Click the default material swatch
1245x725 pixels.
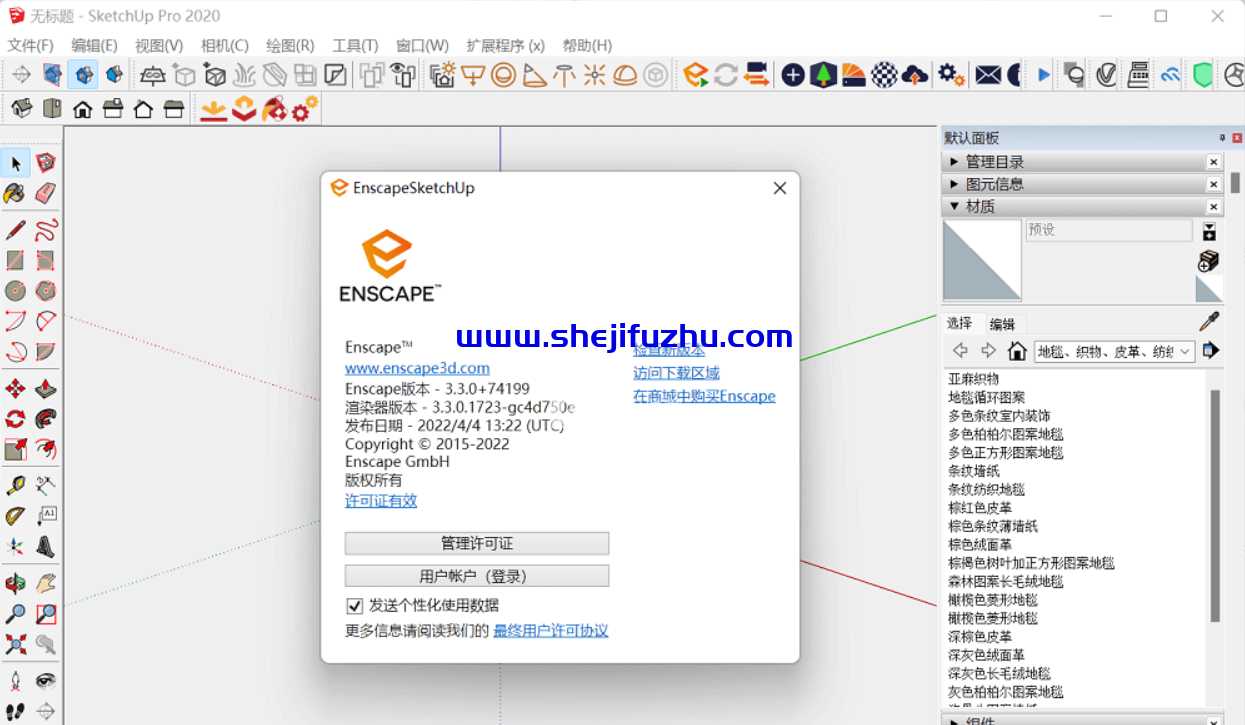[1209, 288]
